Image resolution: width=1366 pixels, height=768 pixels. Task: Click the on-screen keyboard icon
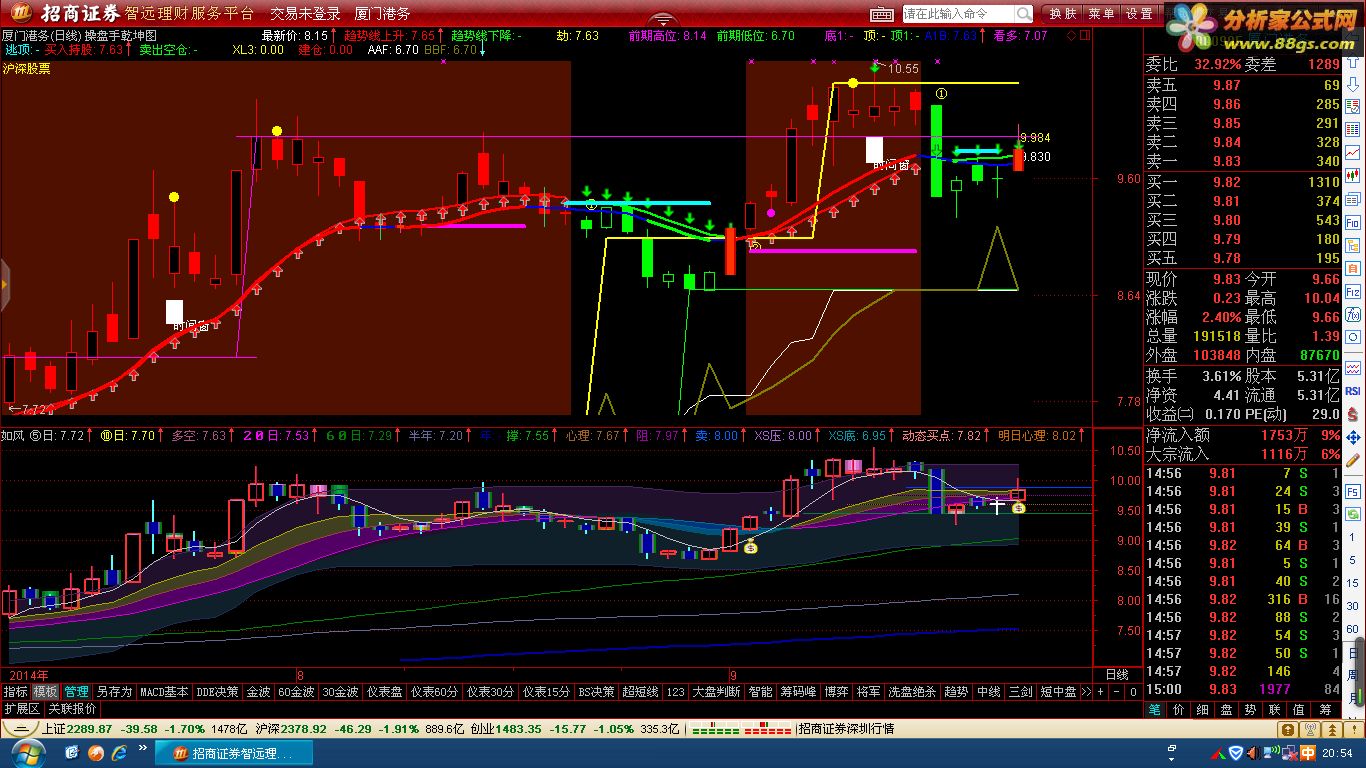[x=881, y=13]
